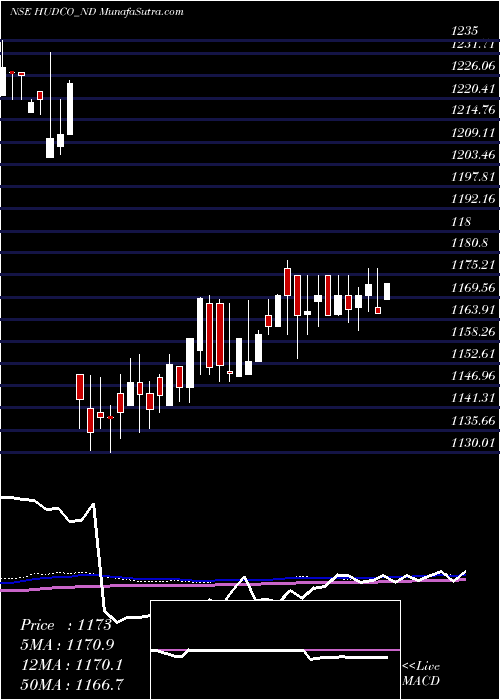Click the 1197.81 price axis label
This screenshot has width=500, height=700.
[x=473, y=177]
